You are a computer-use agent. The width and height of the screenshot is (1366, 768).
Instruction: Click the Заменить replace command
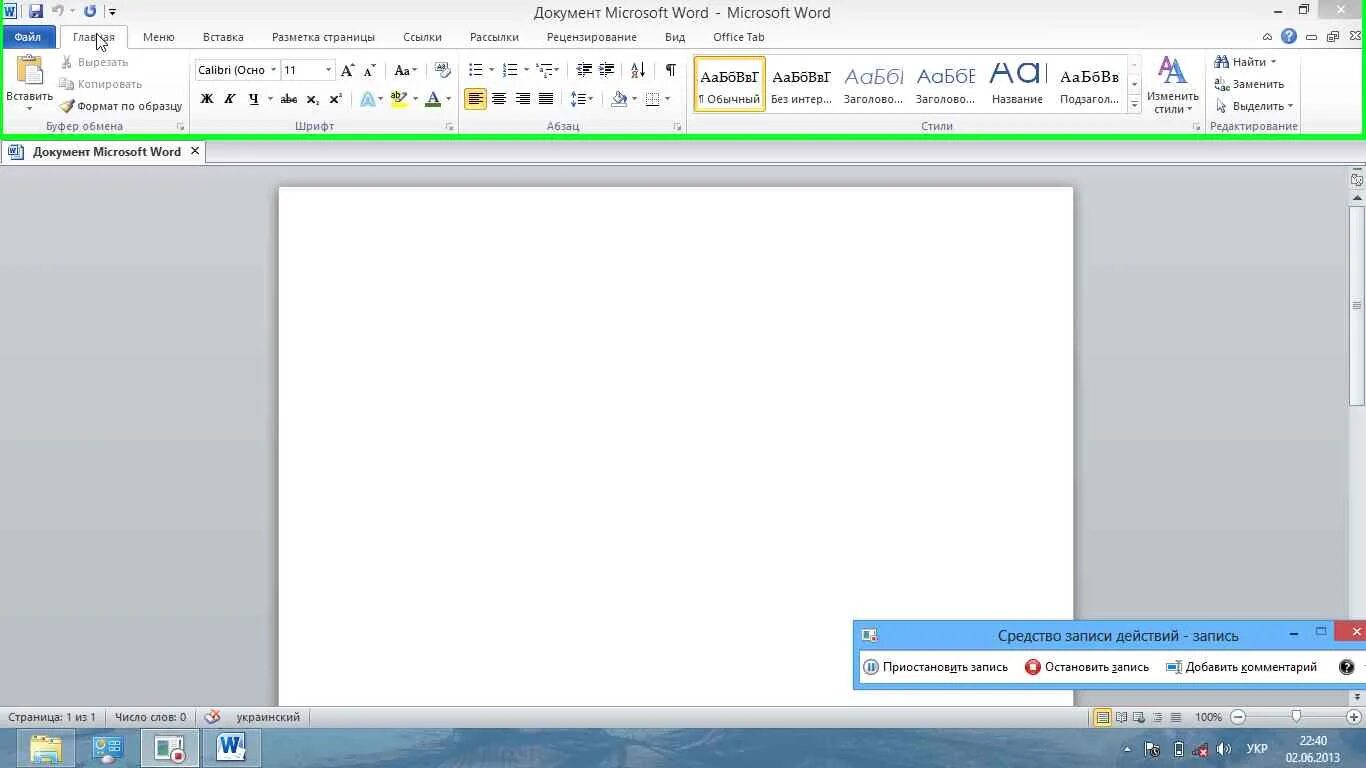pos(1249,84)
